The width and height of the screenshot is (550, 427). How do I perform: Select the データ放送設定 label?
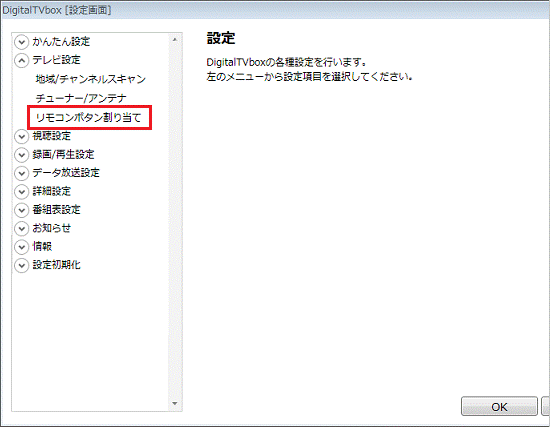[x=66, y=173]
